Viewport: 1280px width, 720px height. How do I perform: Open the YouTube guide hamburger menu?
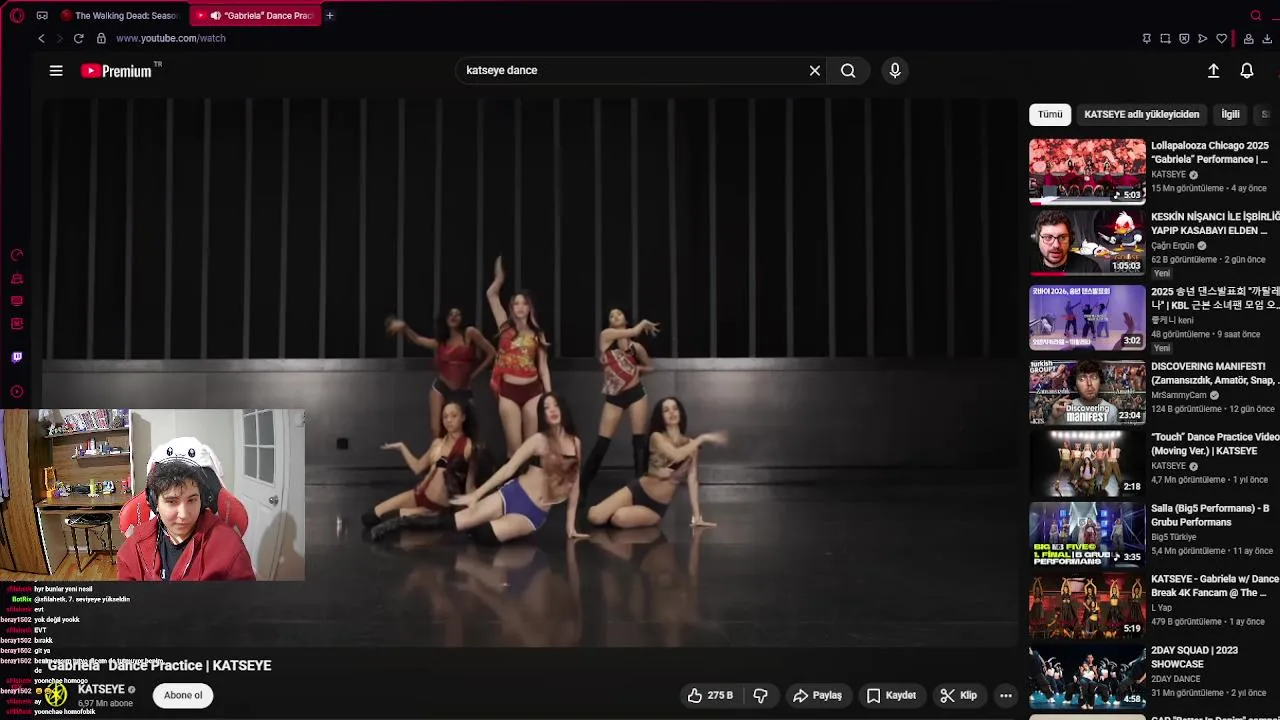click(56, 71)
